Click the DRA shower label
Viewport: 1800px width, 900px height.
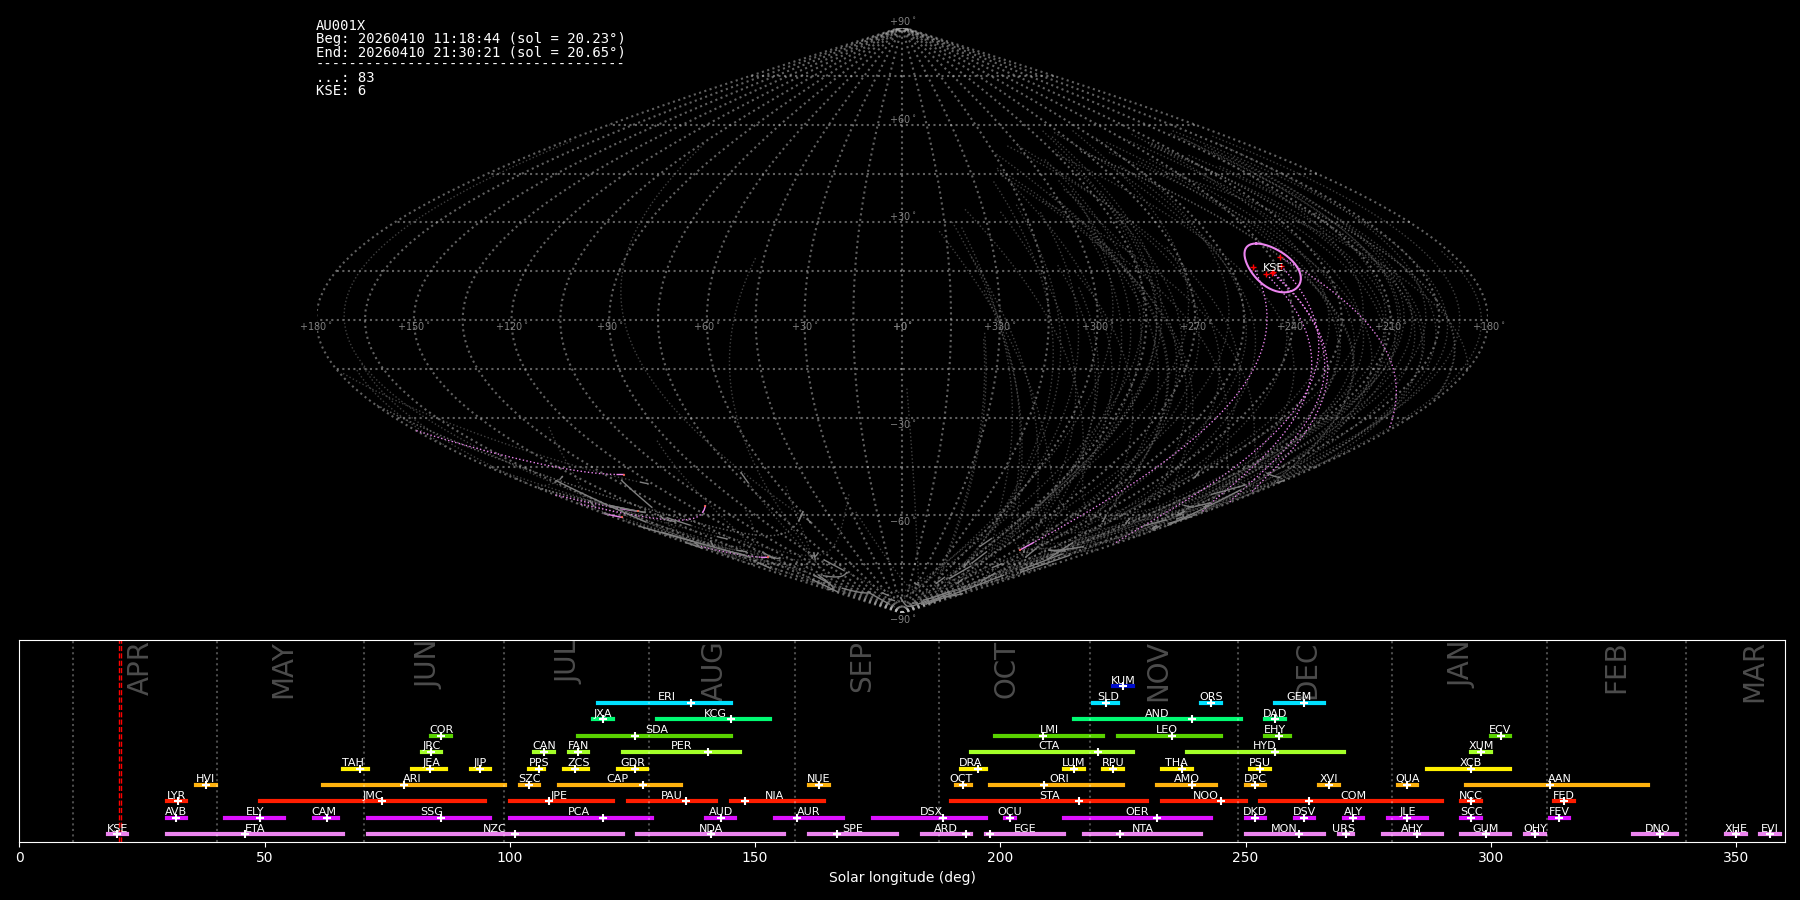coord(970,763)
